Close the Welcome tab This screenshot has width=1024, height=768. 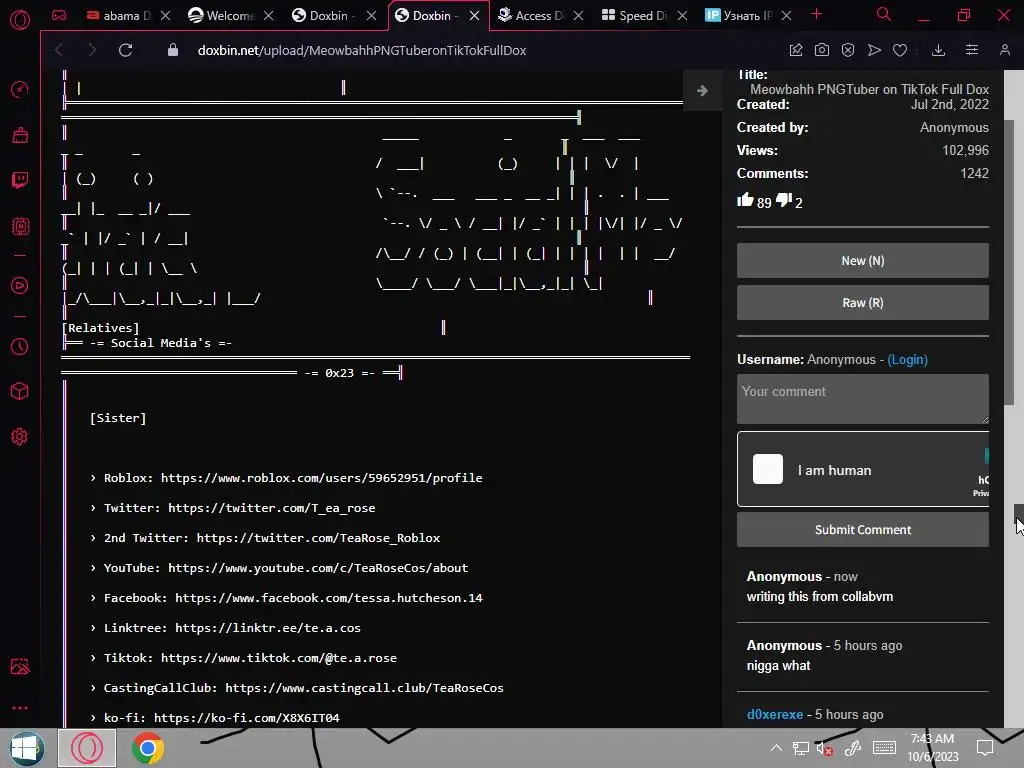point(268,16)
